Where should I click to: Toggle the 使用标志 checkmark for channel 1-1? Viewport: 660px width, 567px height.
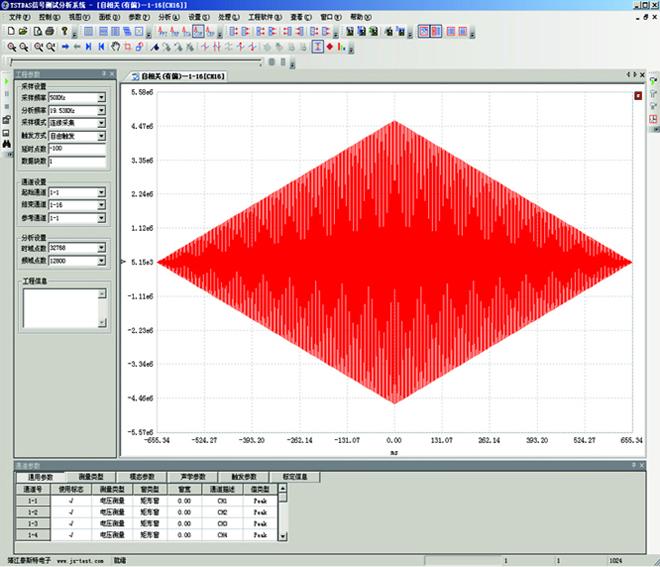(70, 500)
